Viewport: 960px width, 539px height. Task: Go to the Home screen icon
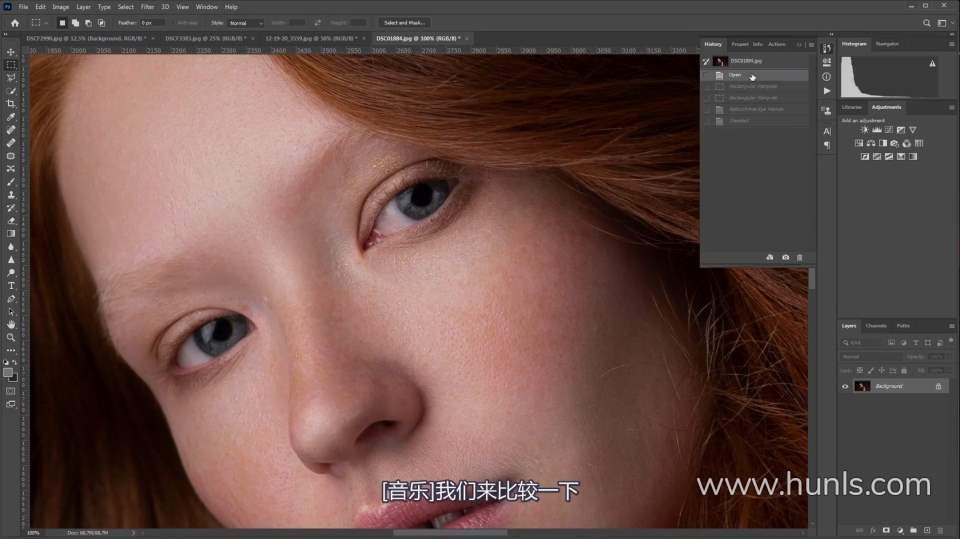point(15,23)
